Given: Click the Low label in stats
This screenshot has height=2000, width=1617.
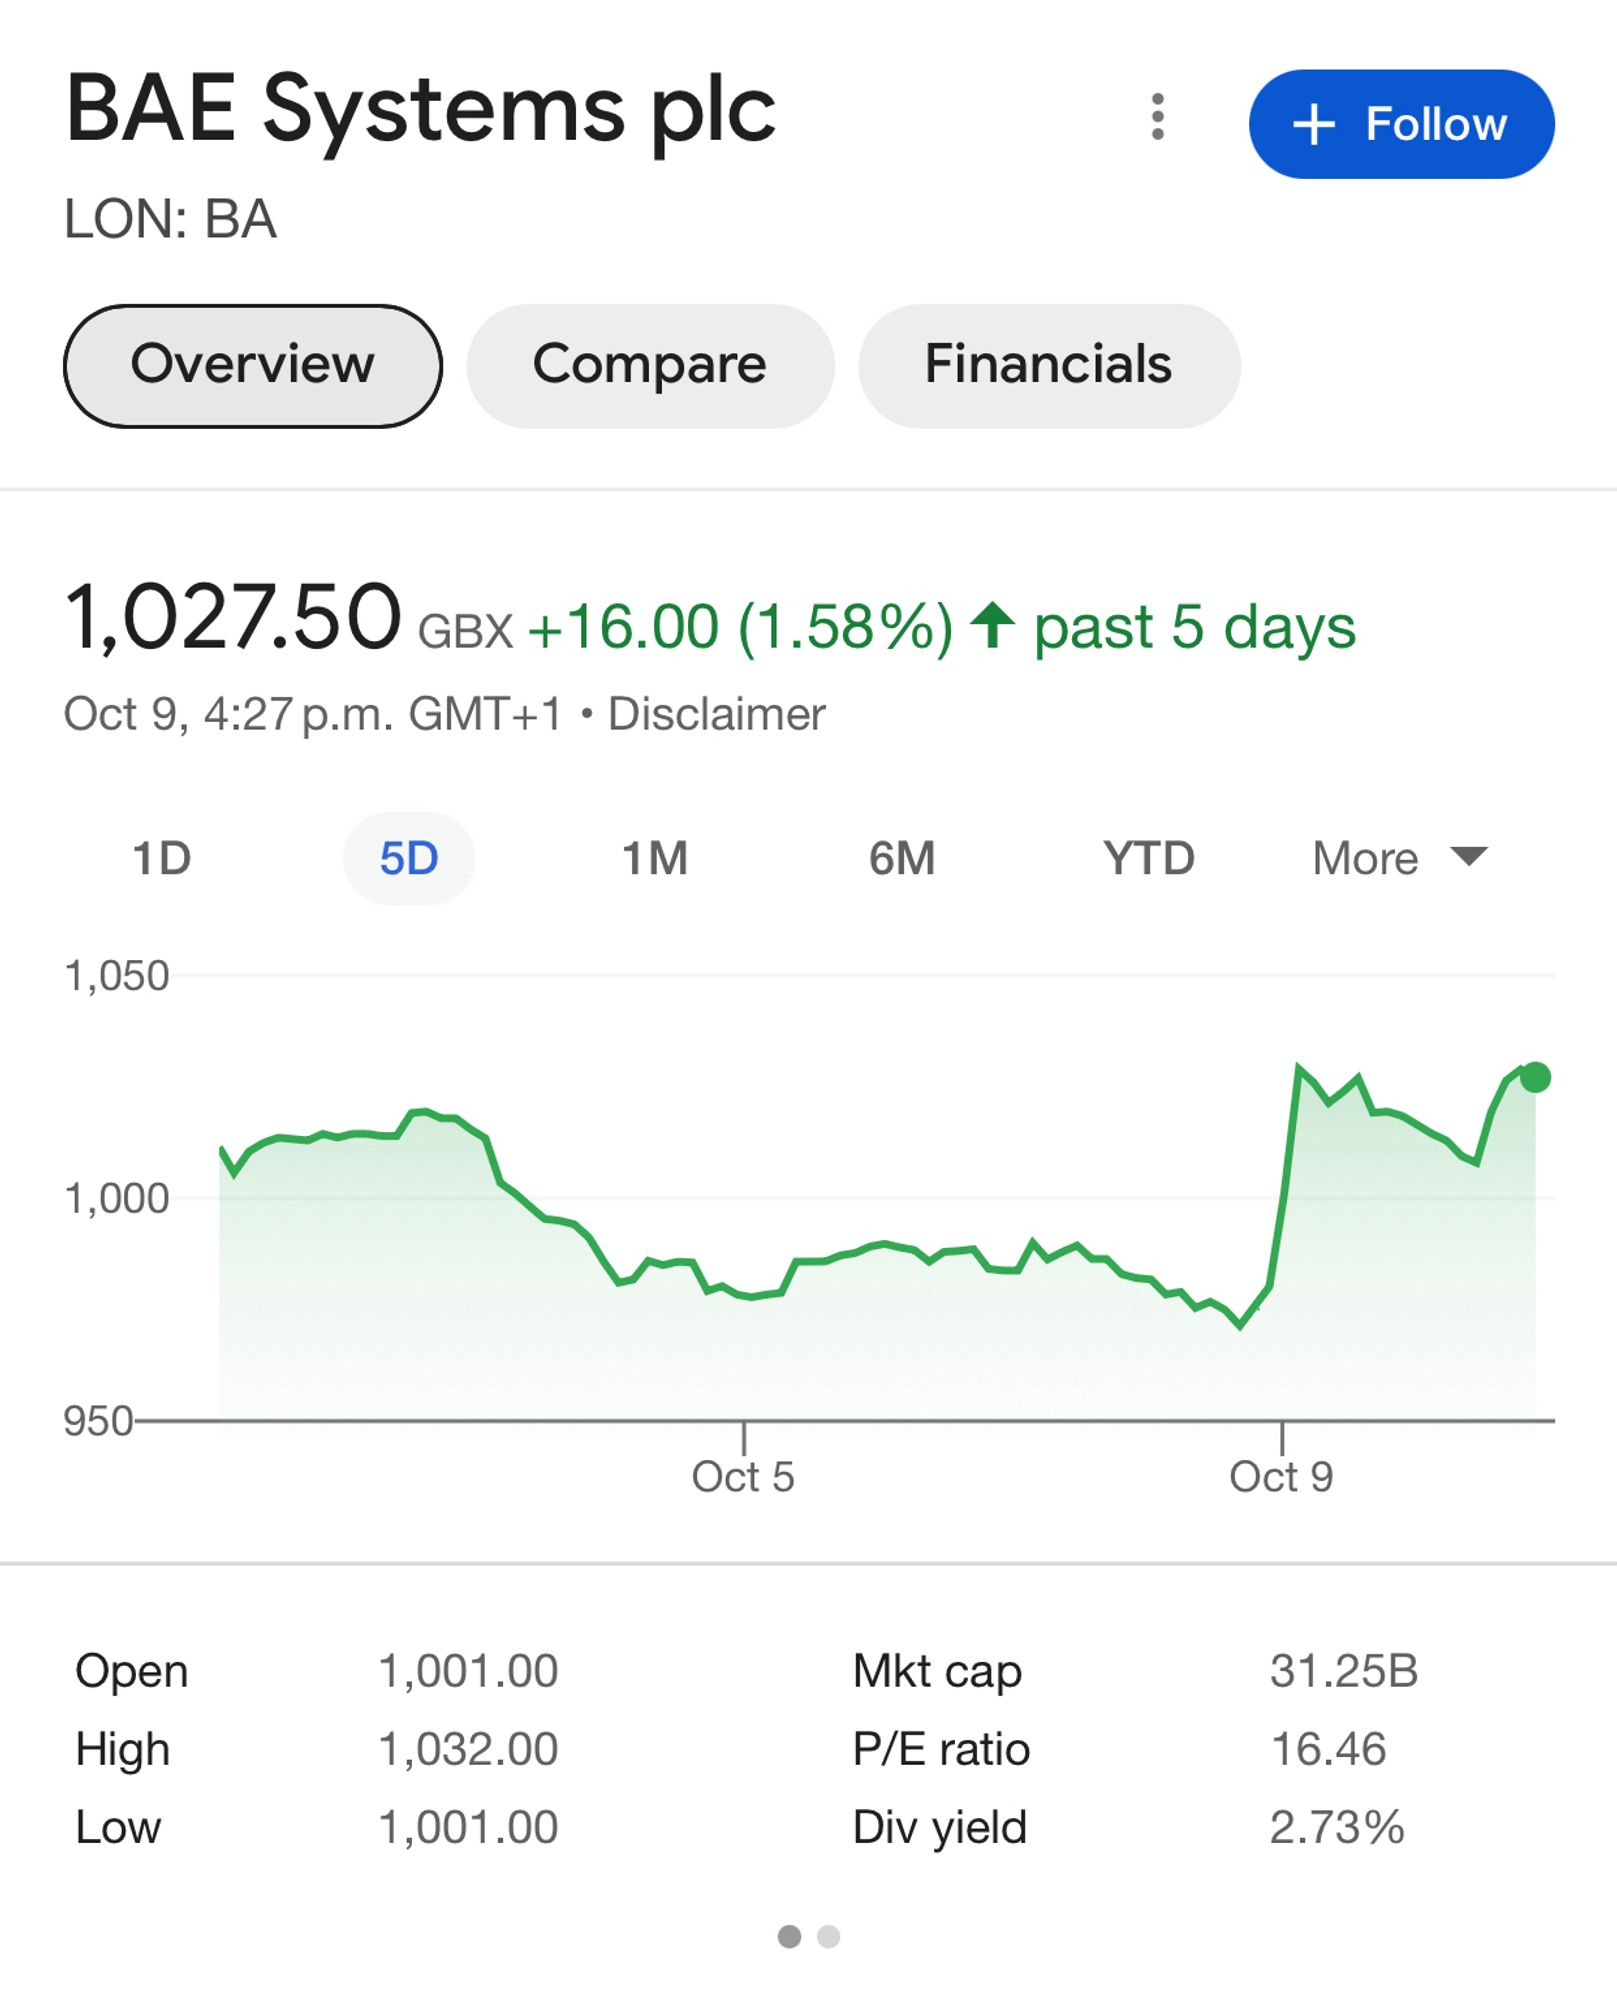Looking at the screenshot, I should (x=118, y=1827).
